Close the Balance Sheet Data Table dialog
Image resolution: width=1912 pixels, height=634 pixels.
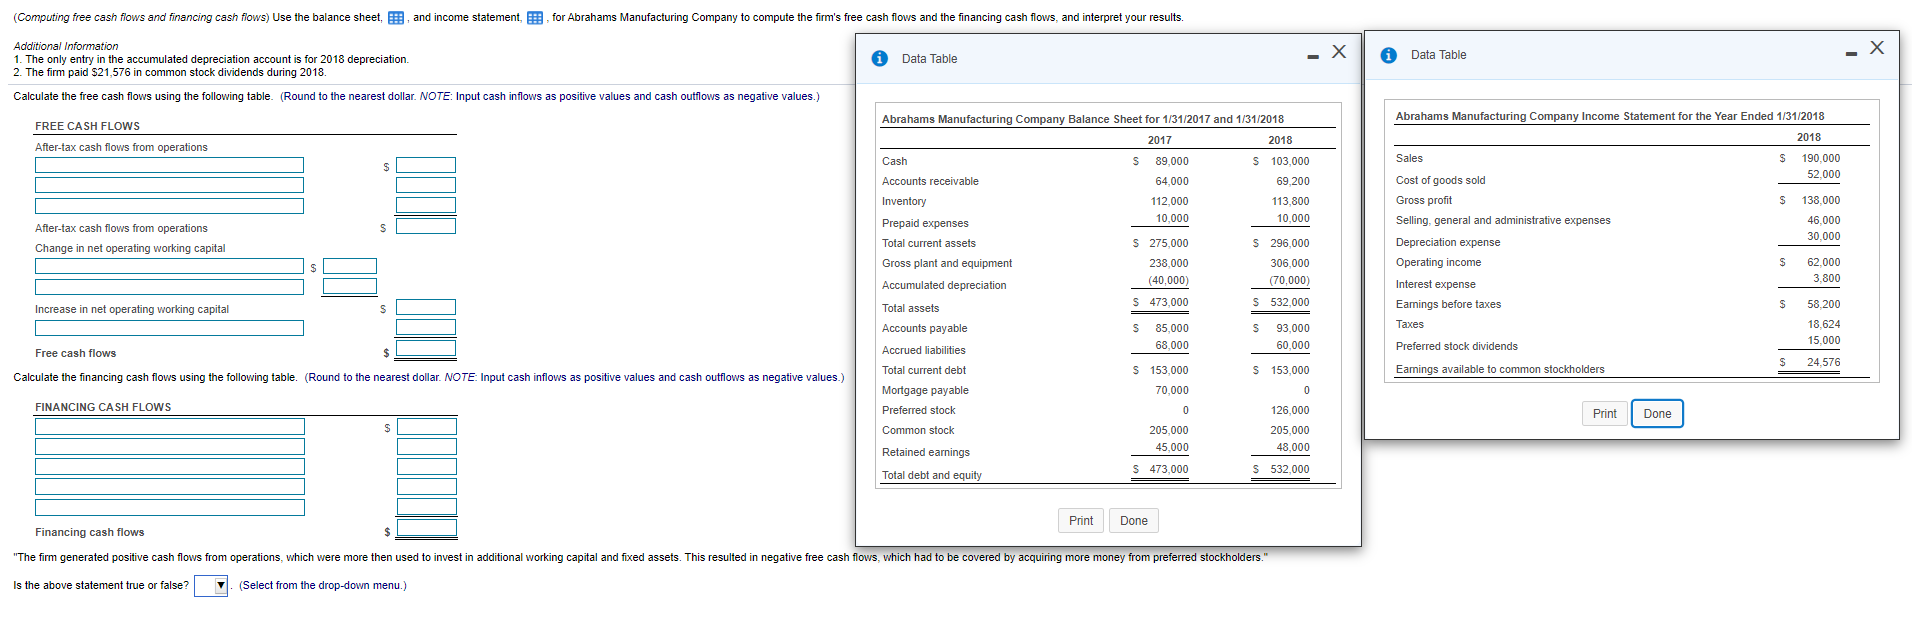coord(1339,52)
